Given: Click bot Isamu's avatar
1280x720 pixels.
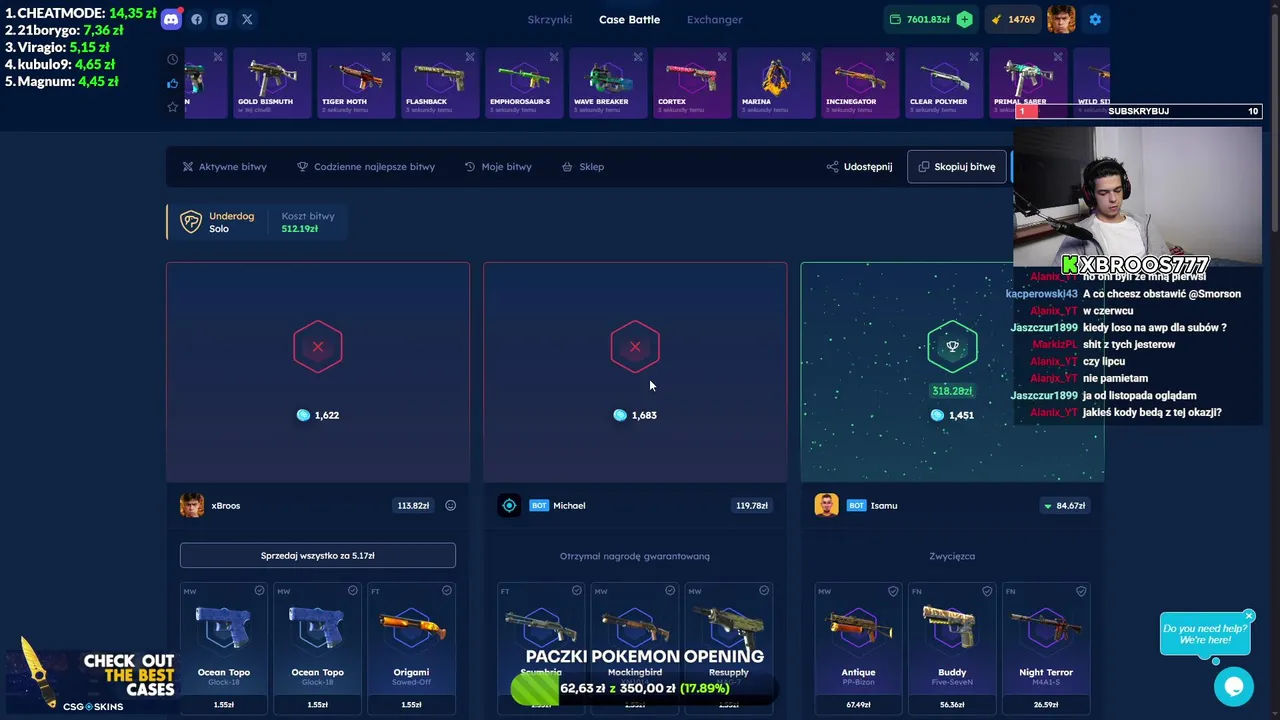Looking at the screenshot, I should click(826, 505).
